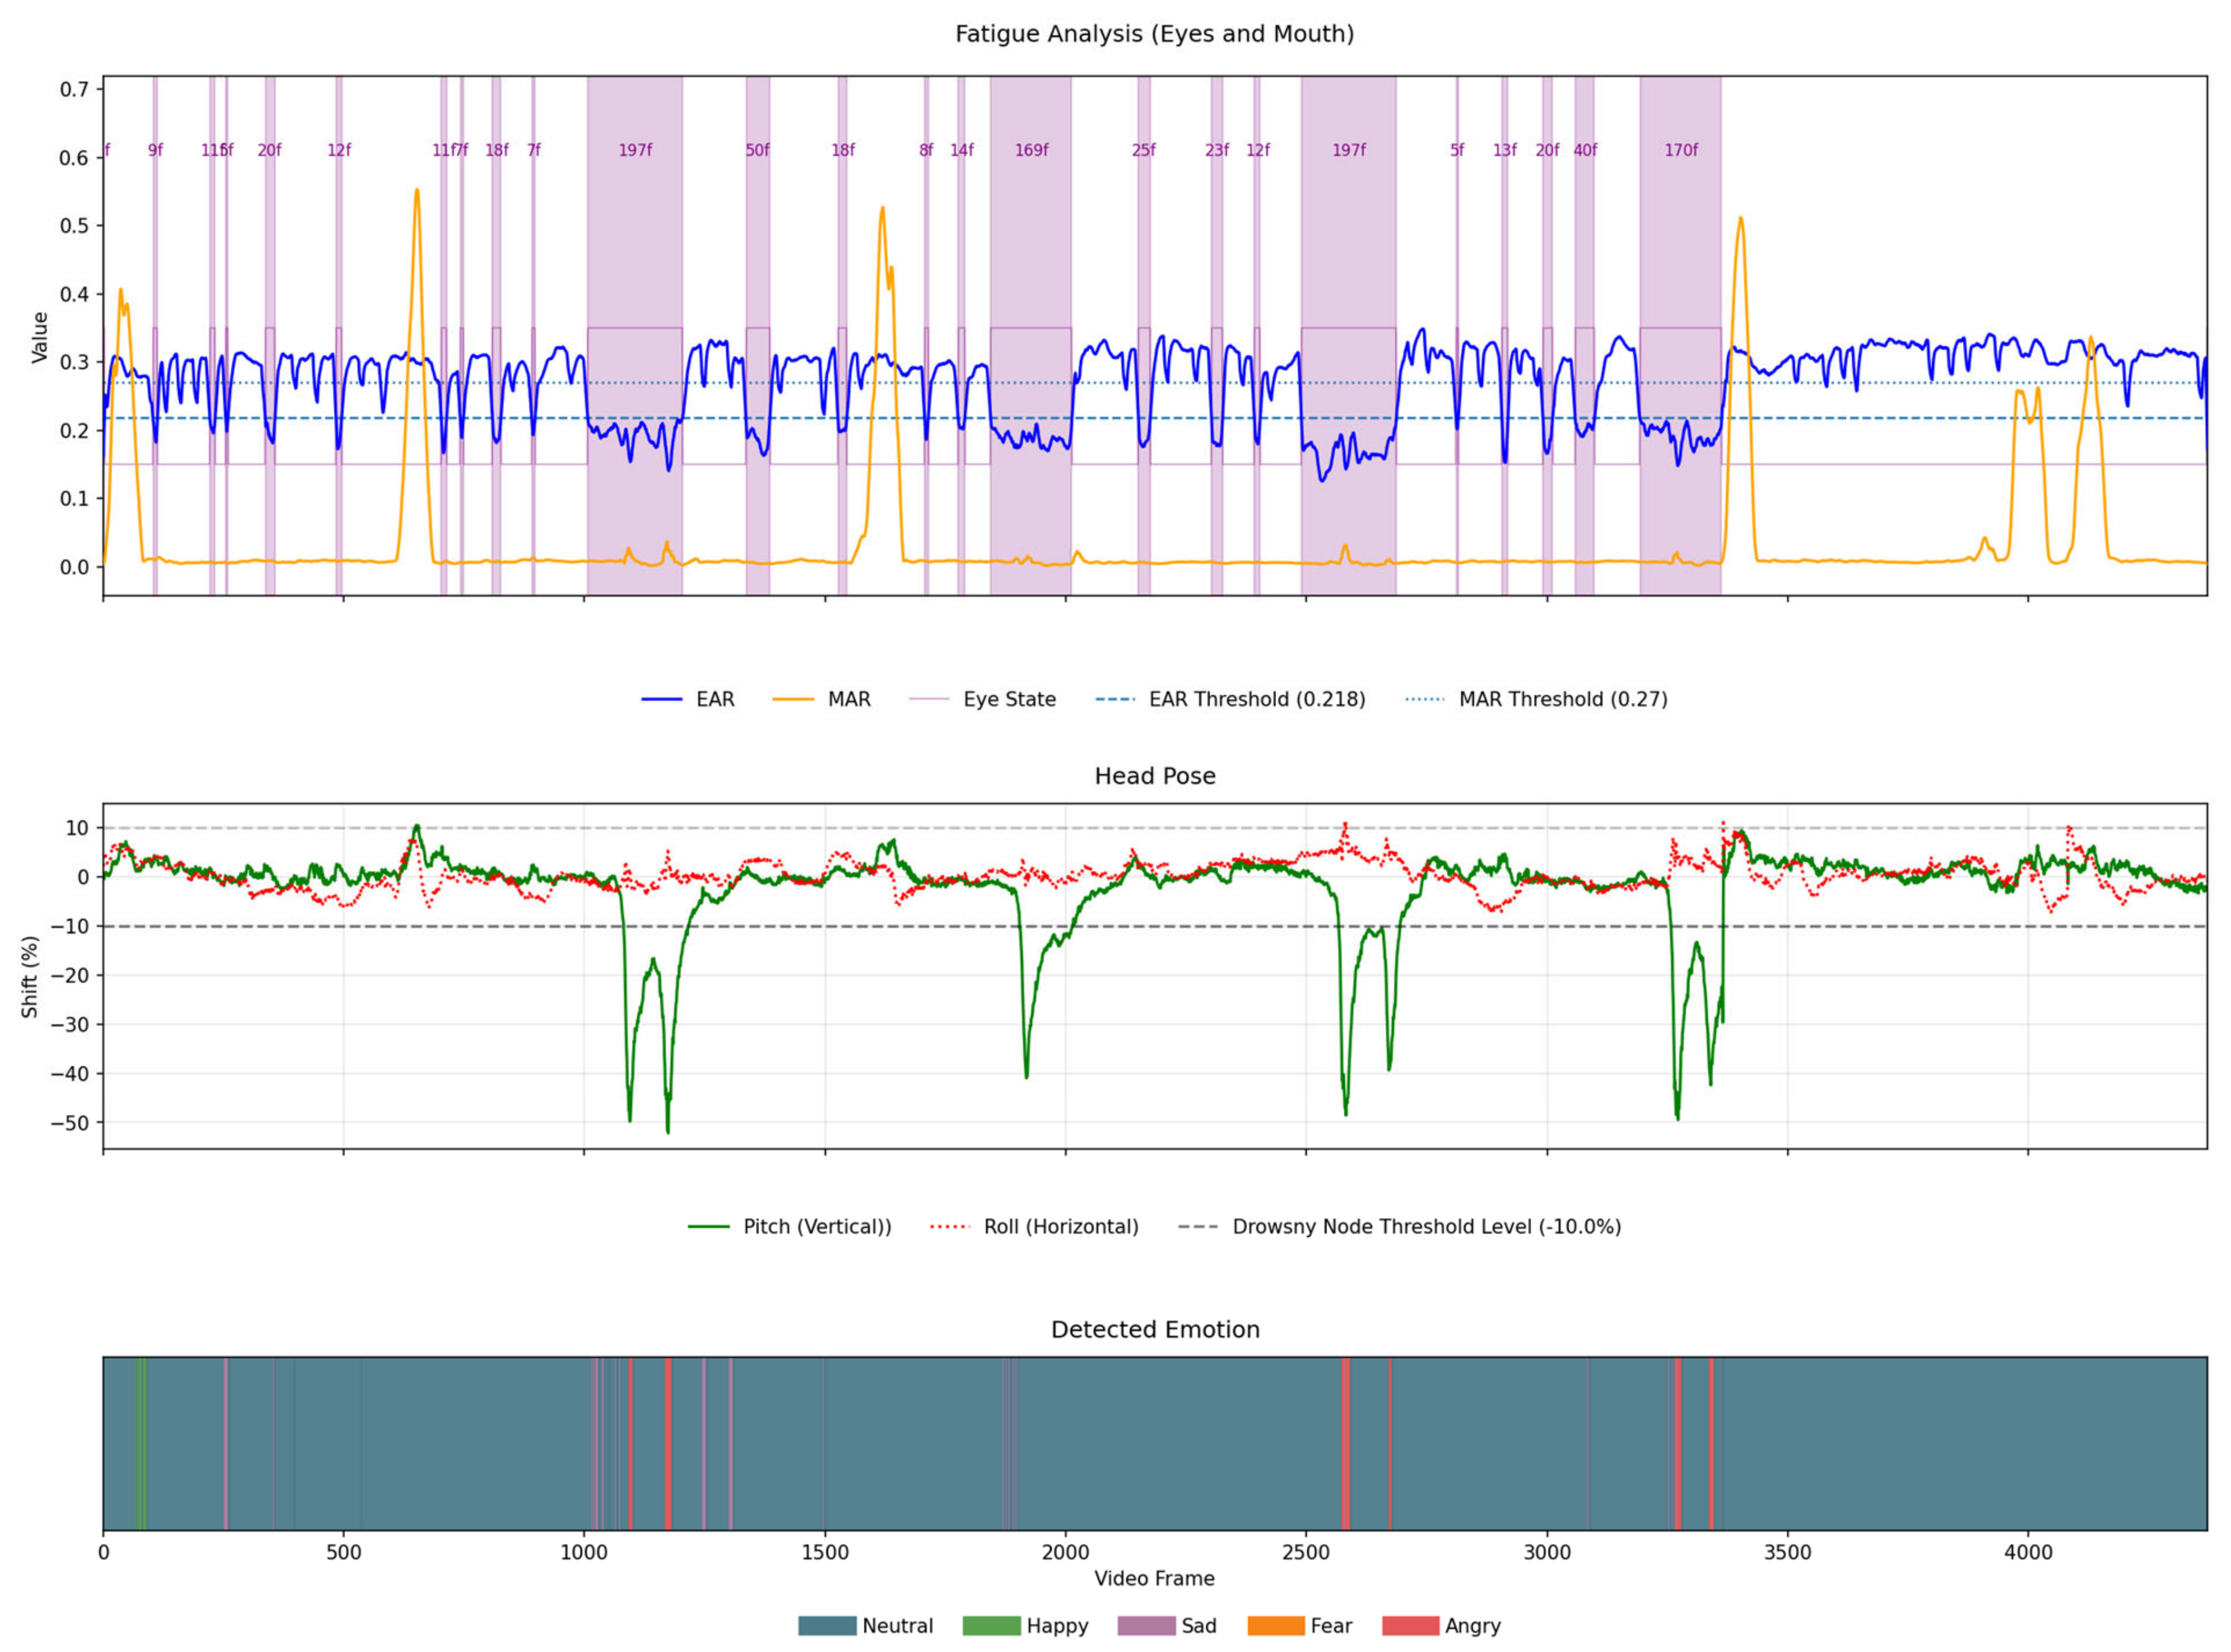
Task: Click the "23f" duration annotation
Action: pos(1216,150)
